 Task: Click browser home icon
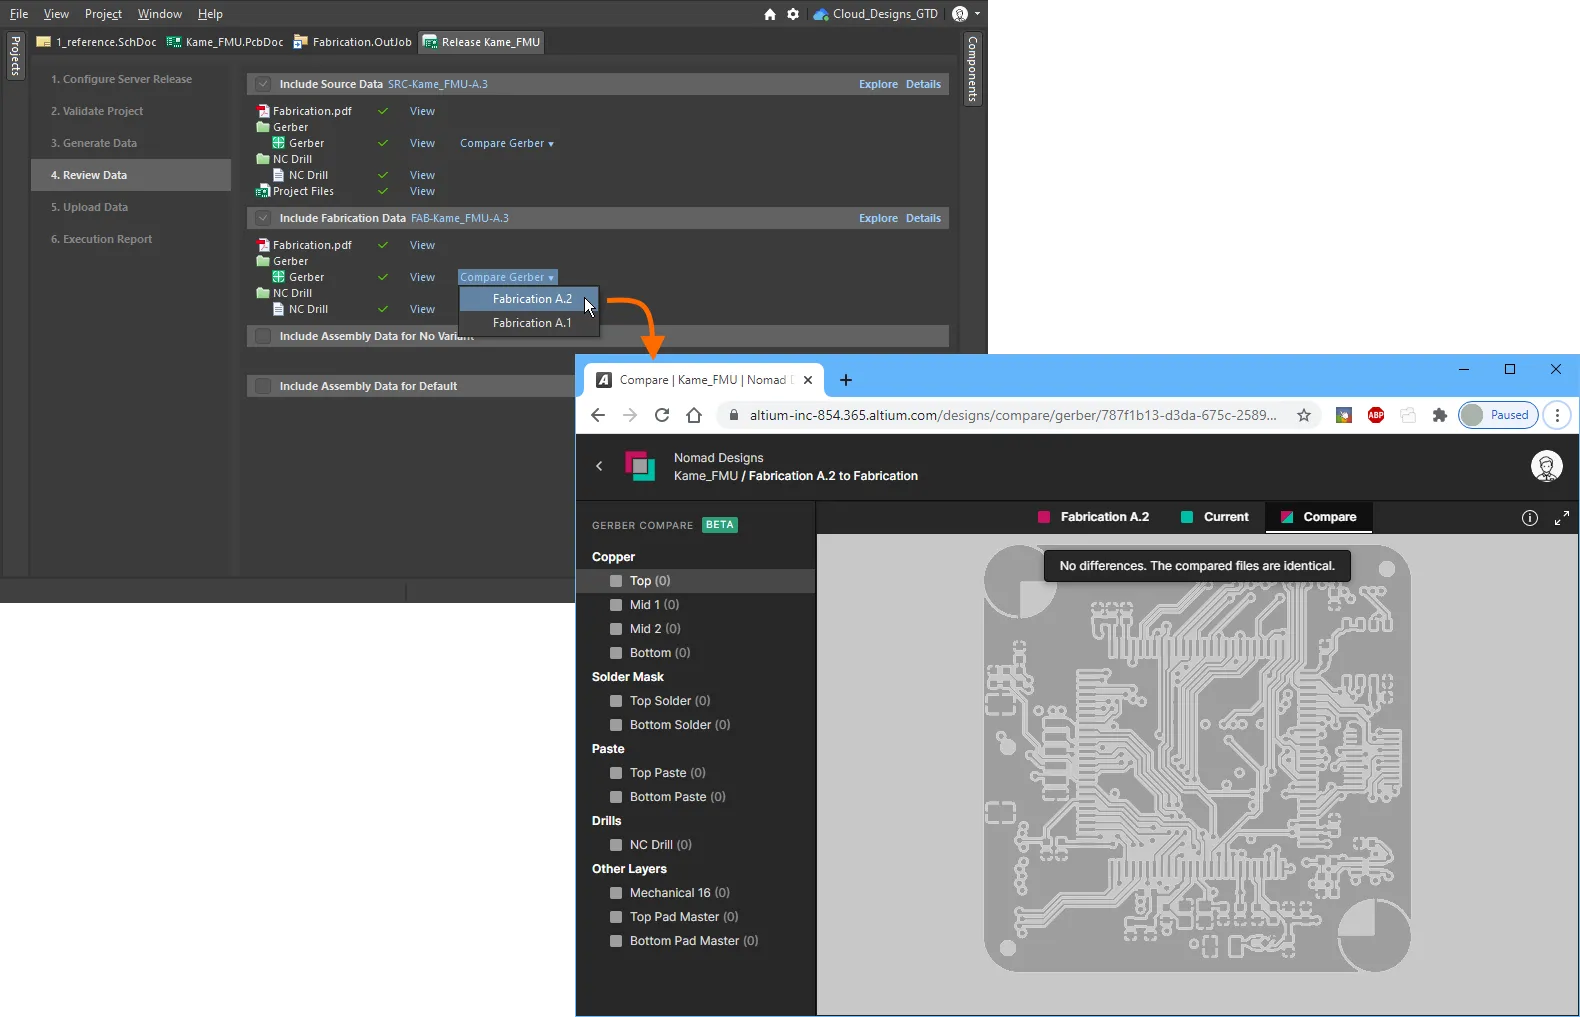(x=694, y=415)
